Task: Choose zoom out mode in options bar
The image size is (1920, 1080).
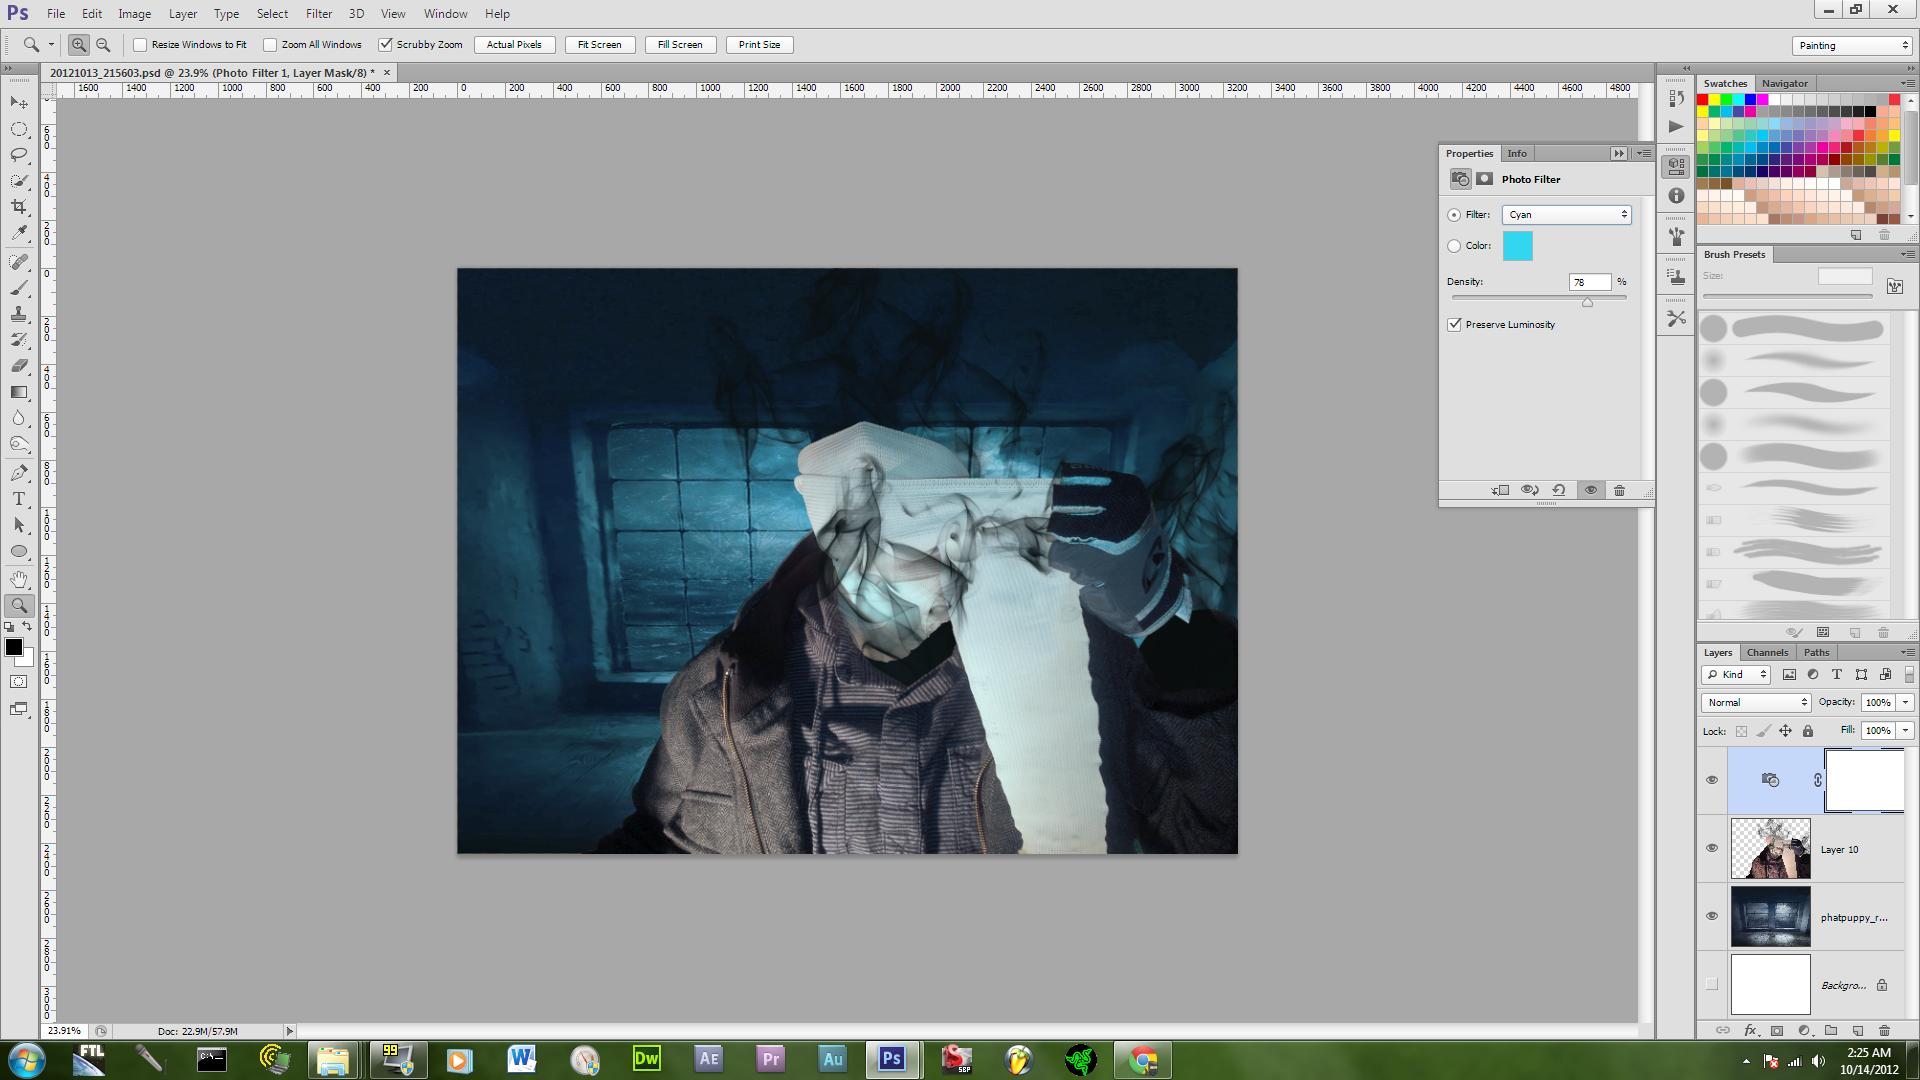Action: pos(103,45)
